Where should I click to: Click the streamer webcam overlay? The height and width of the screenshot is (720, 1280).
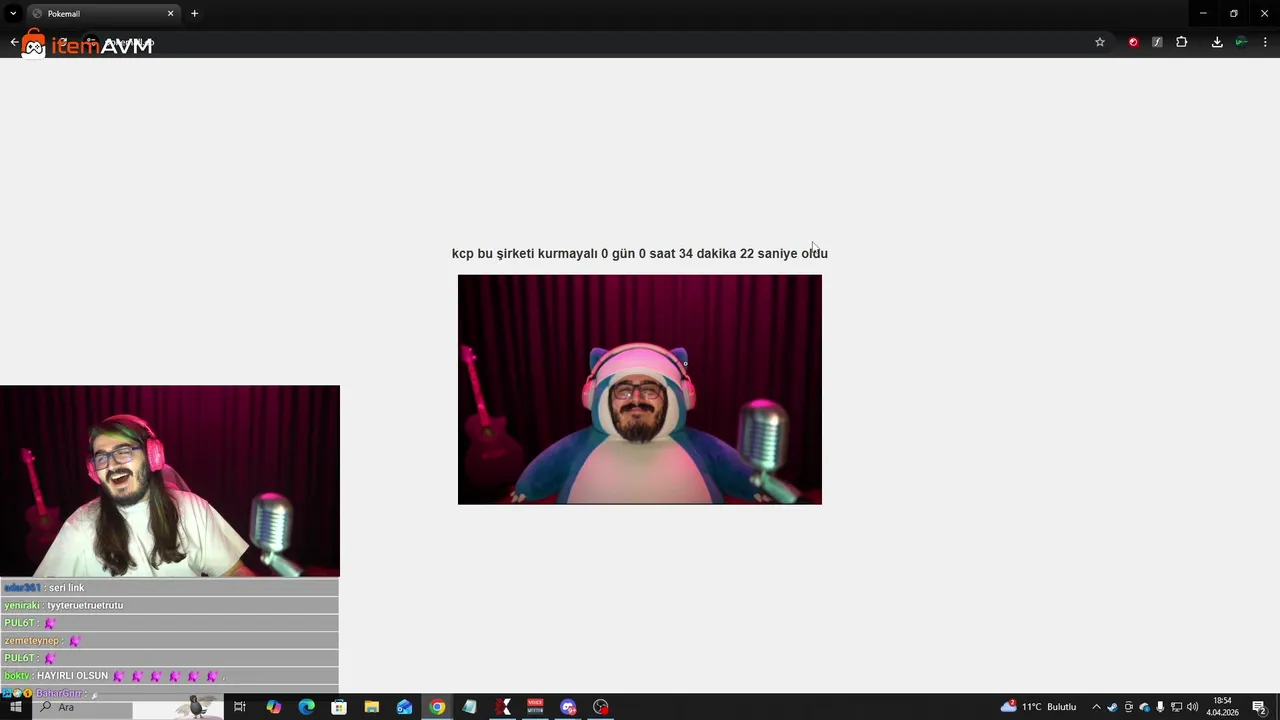point(170,481)
